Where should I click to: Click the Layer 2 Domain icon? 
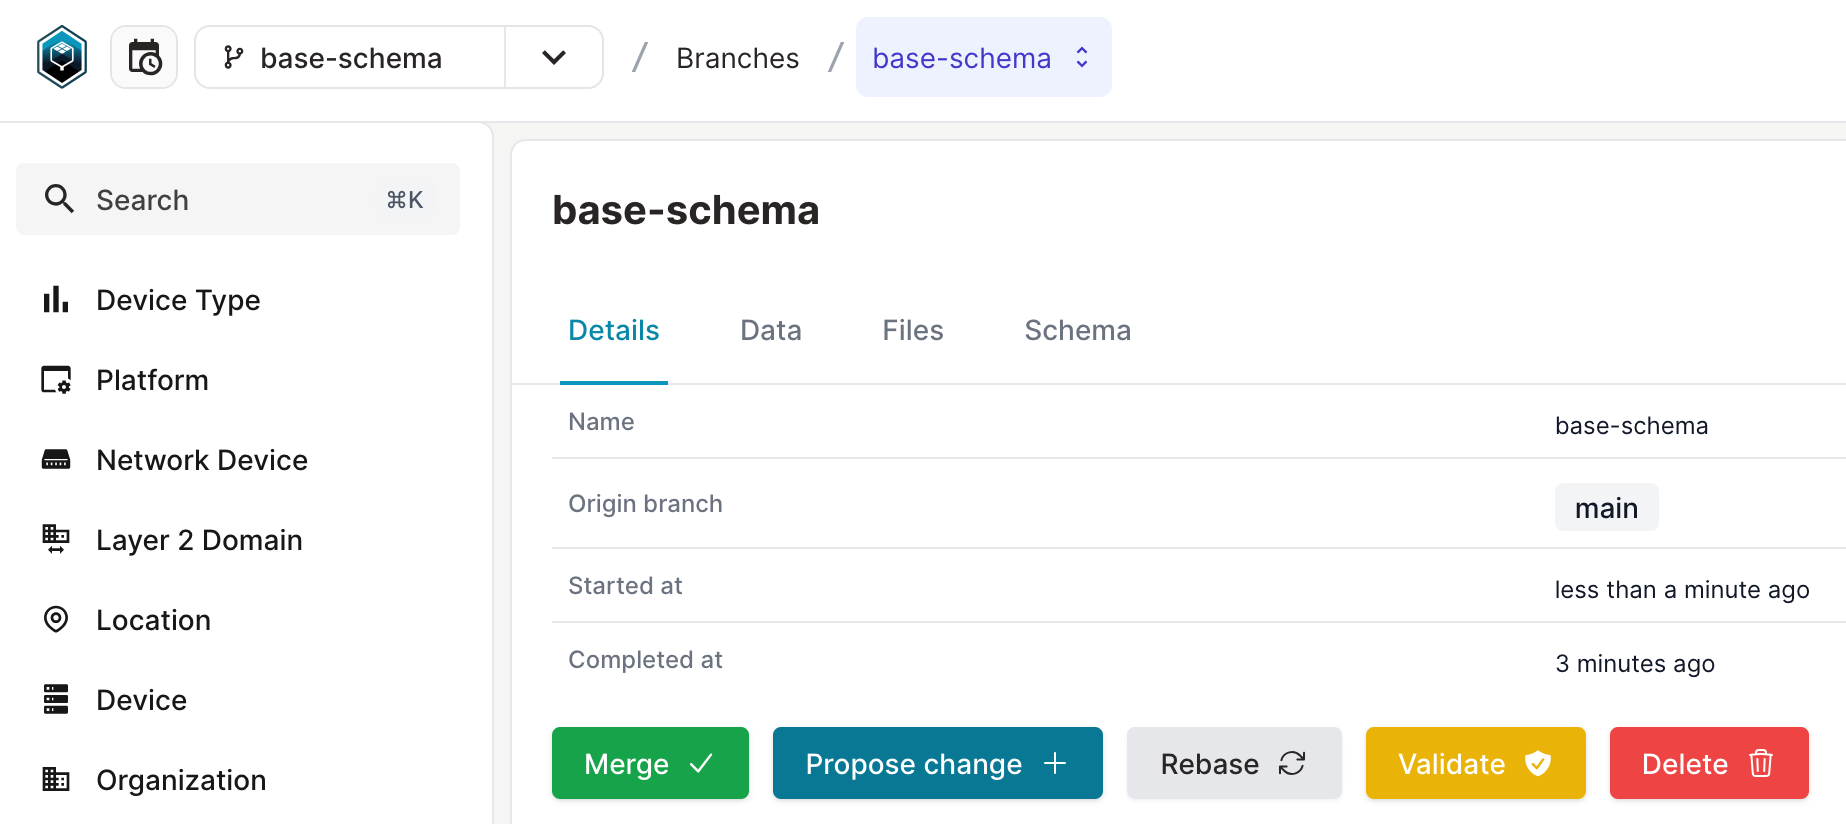tap(56, 540)
